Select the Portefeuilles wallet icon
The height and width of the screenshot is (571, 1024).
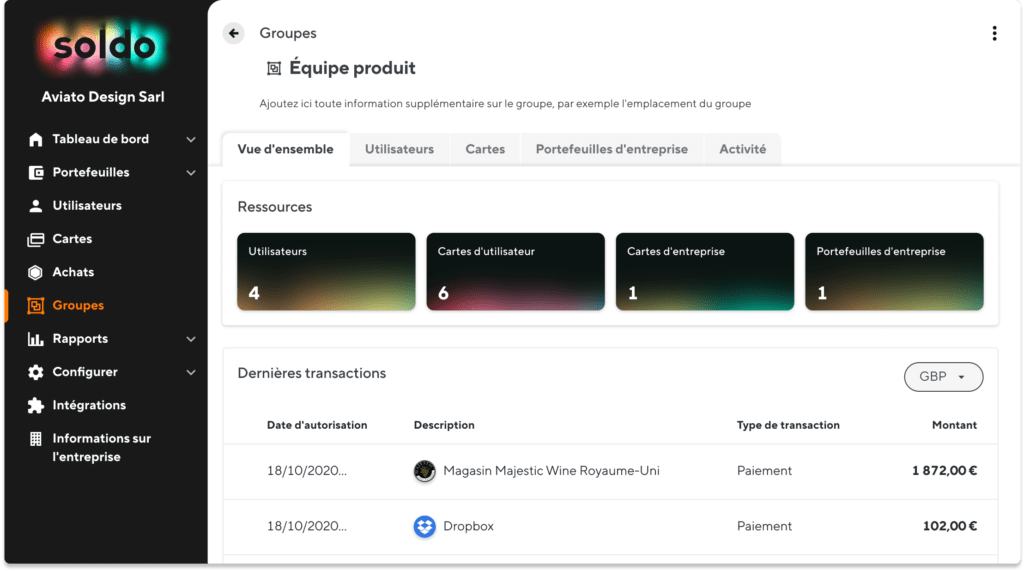click(36, 172)
